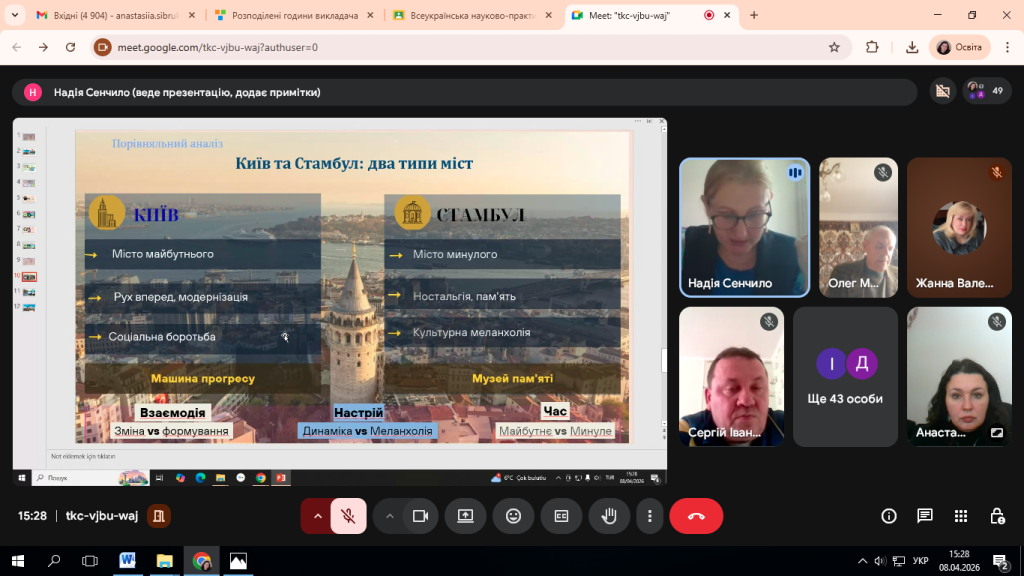Toggle the camera on or off

(420, 516)
